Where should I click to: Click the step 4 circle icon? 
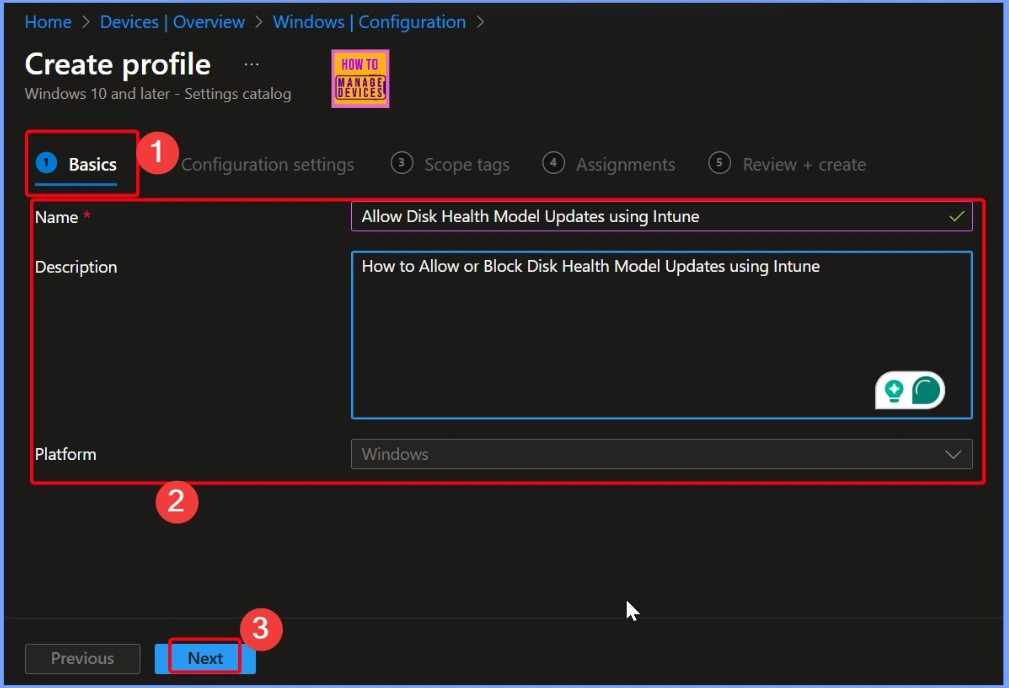[x=553, y=163]
